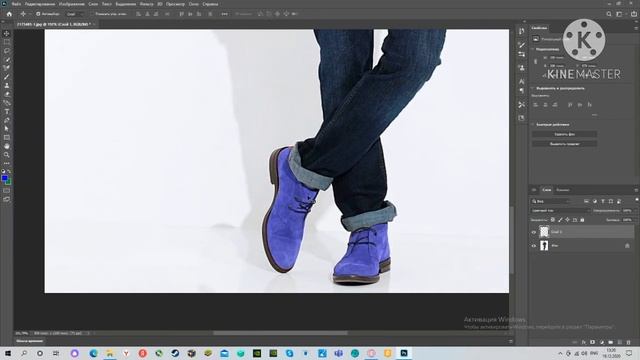Select the Zoom magnifier tool
This screenshot has height=360, width=640.
pos(7,155)
